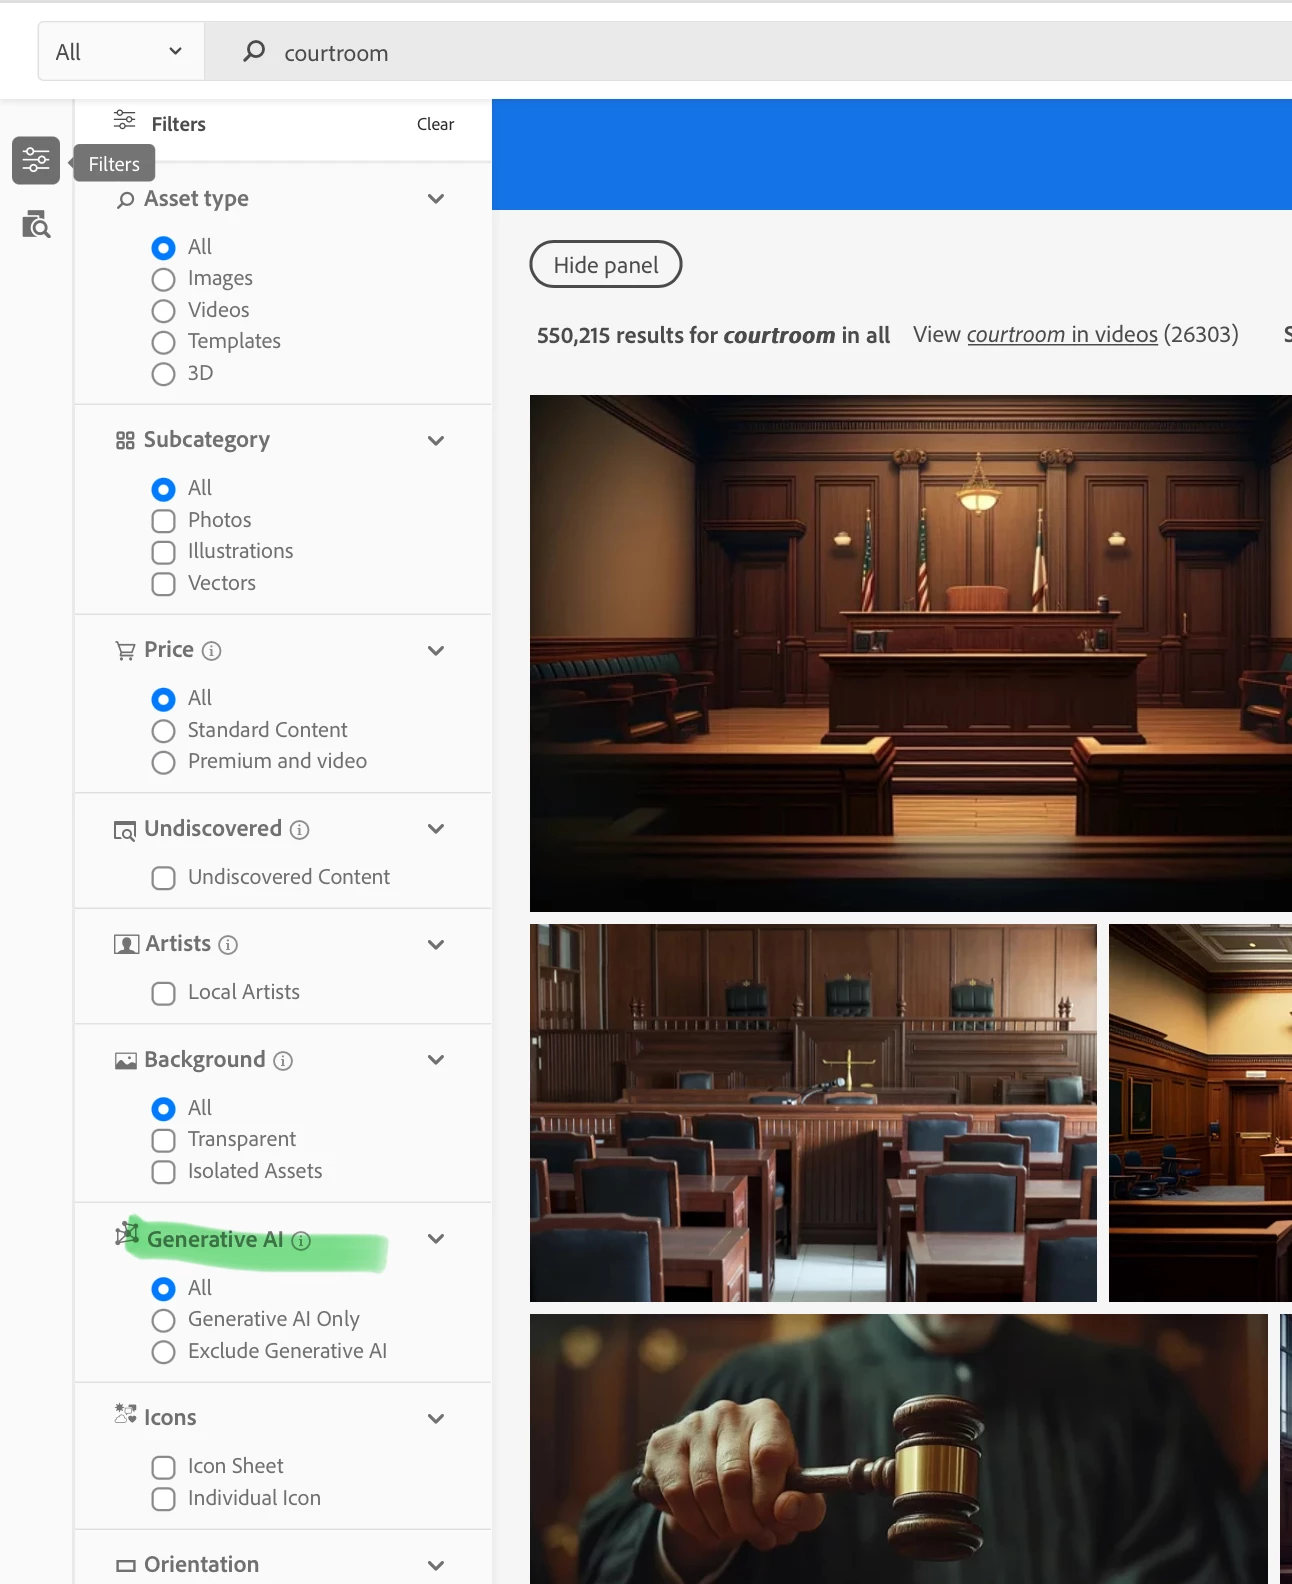
Task: Click the Subcategory grid icon
Action: pyautogui.click(x=125, y=440)
